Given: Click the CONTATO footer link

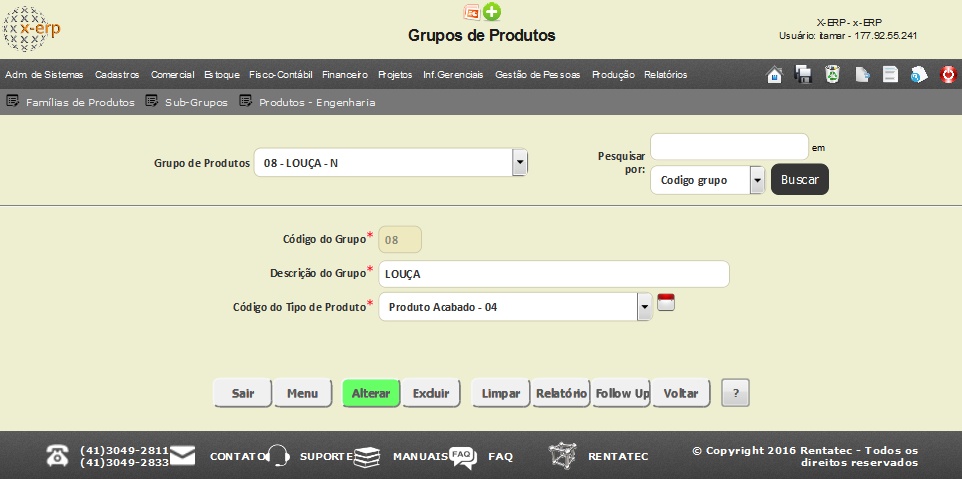Looking at the screenshot, I should (x=239, y=457).
